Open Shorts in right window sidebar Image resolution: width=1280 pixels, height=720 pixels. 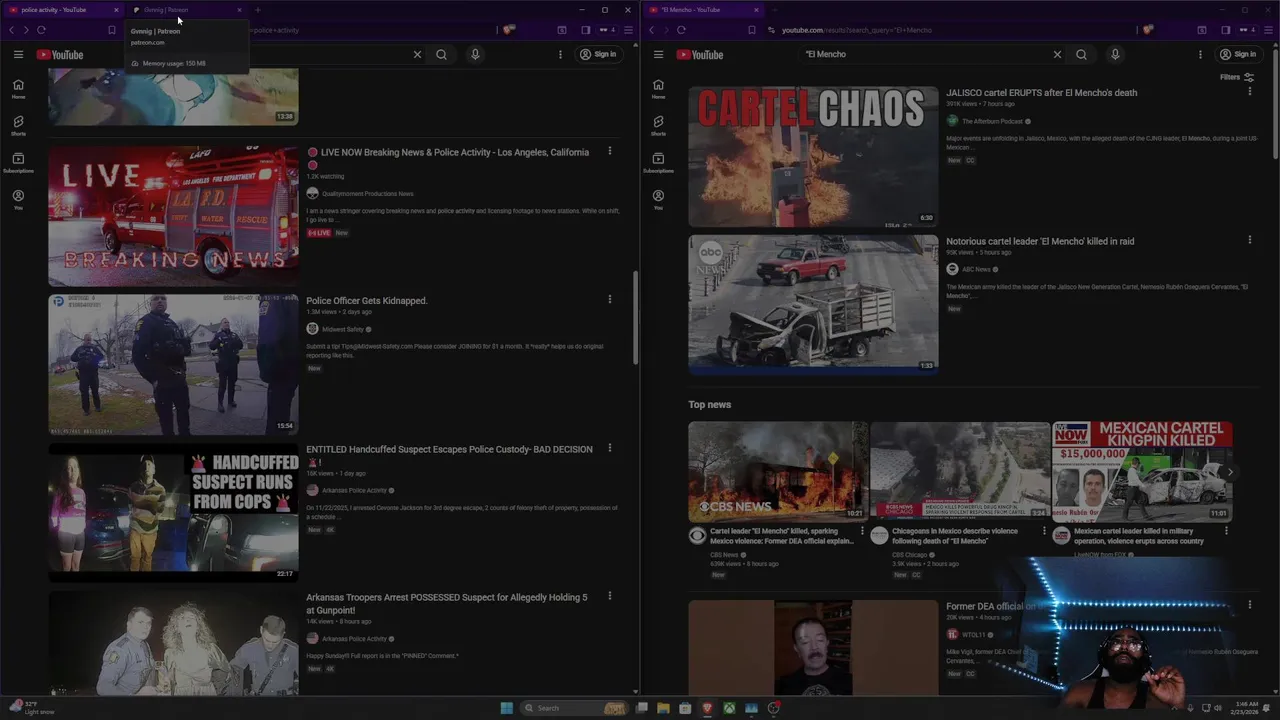[x=658, y=126]
